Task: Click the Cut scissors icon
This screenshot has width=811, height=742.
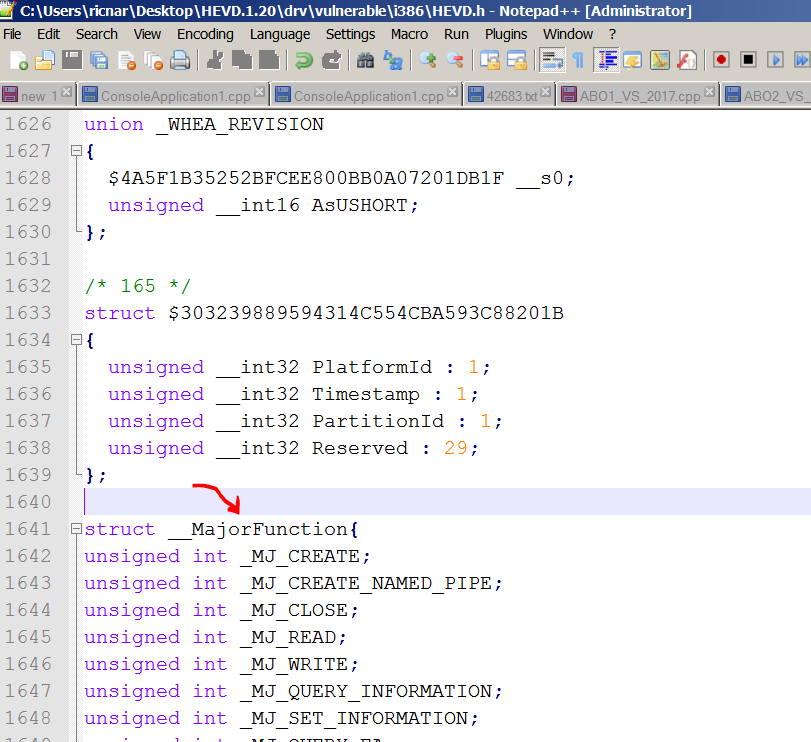Action: [x=214, y=60]
